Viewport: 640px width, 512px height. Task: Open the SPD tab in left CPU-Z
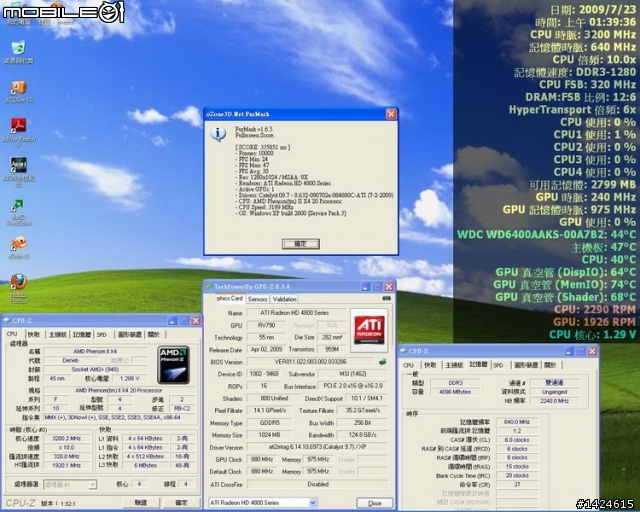pyautogui.click(x=102, y=335)
